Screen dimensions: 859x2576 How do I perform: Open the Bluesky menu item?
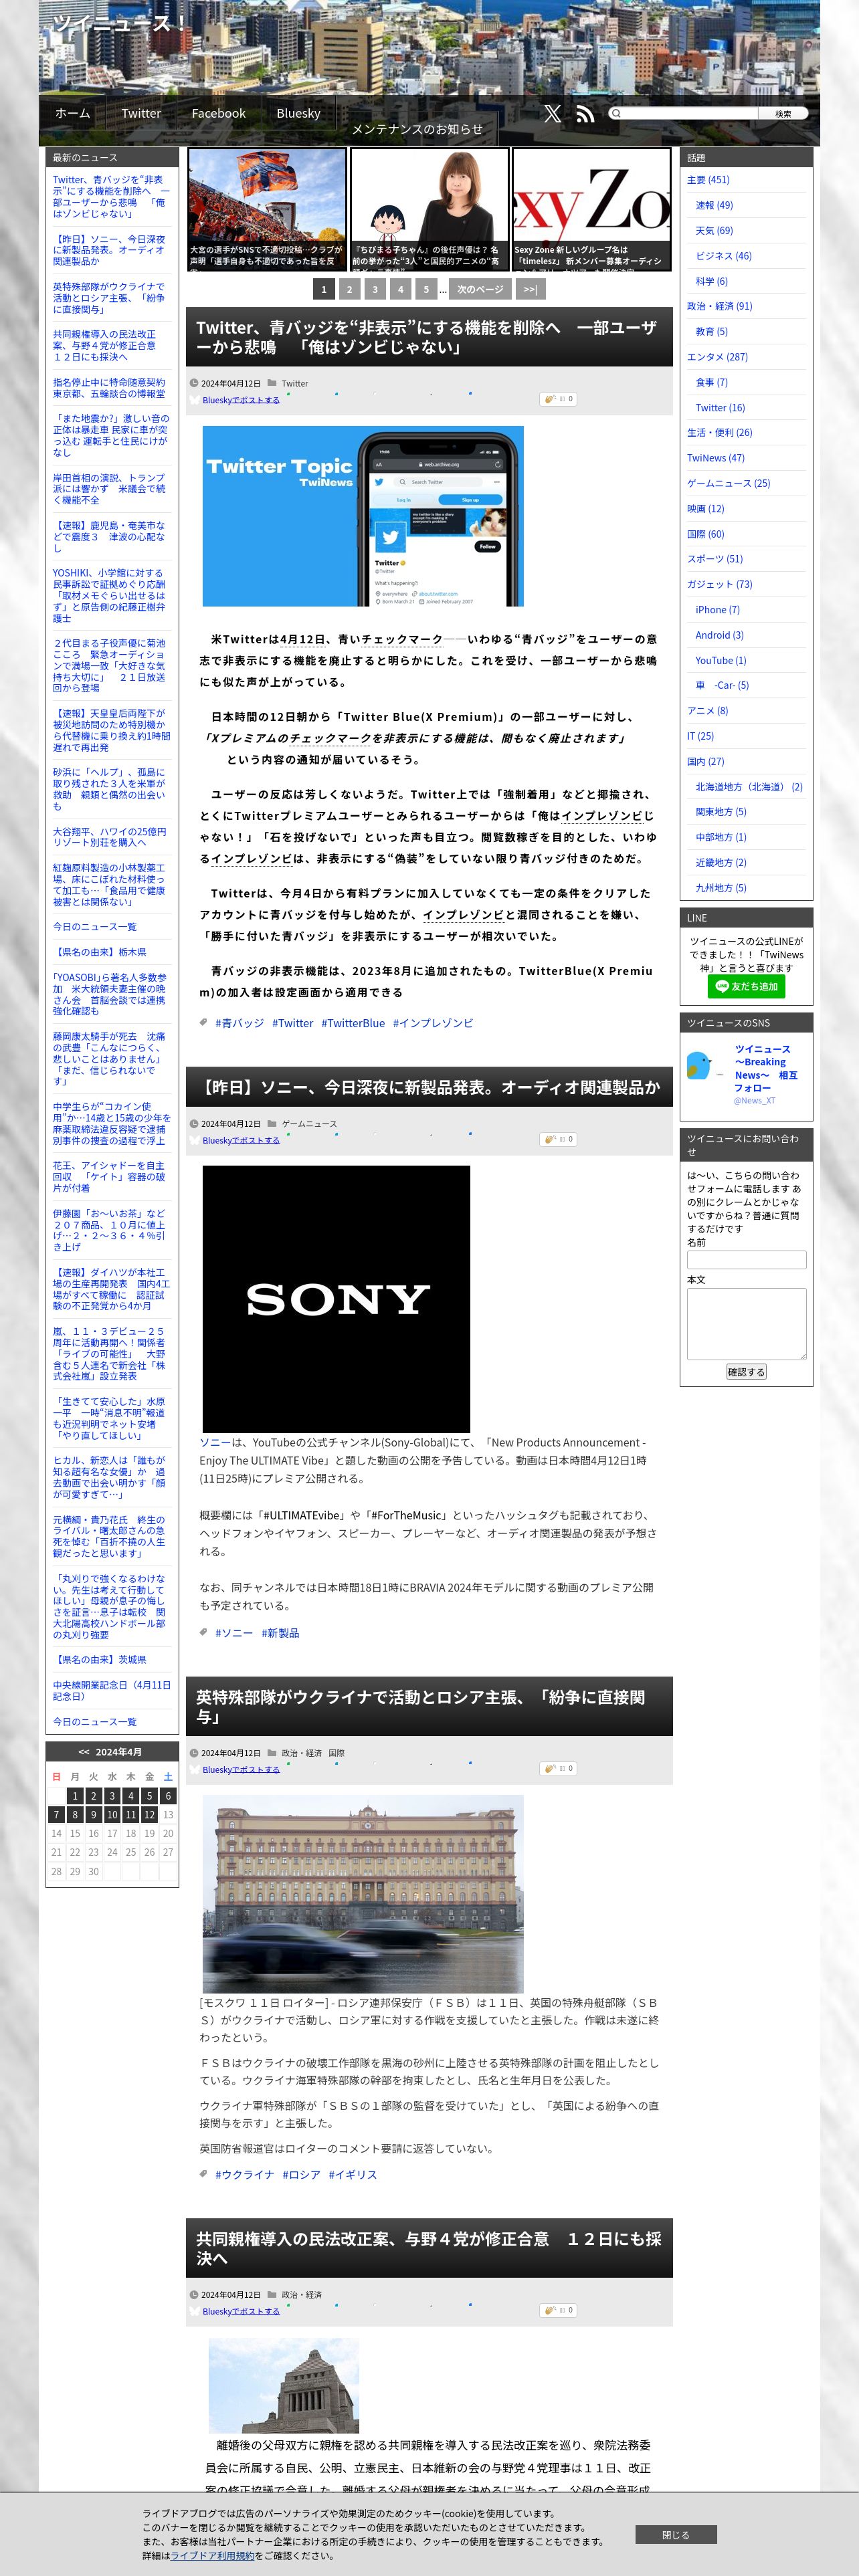[298, 113]
